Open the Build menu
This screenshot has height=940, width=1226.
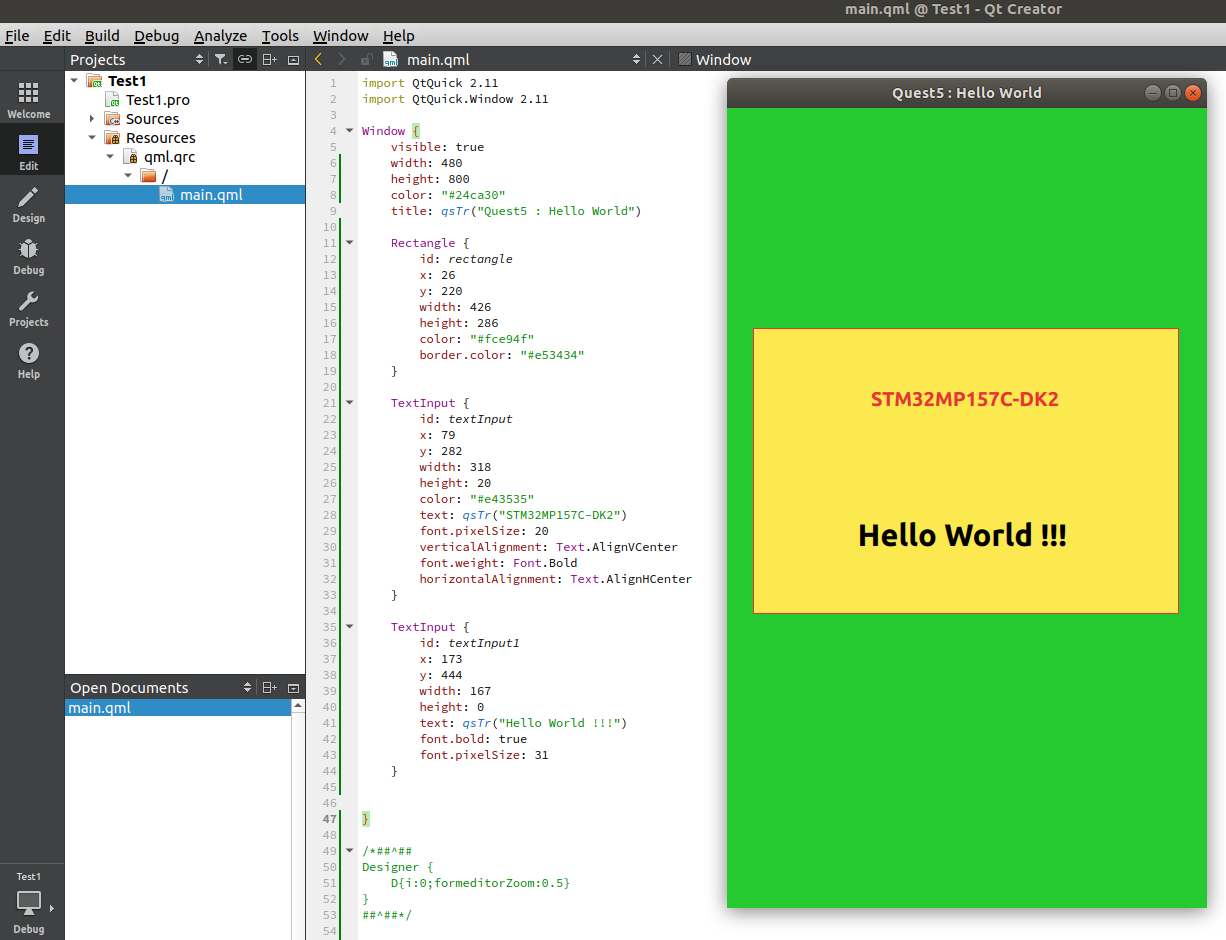[x=103, y=36]
